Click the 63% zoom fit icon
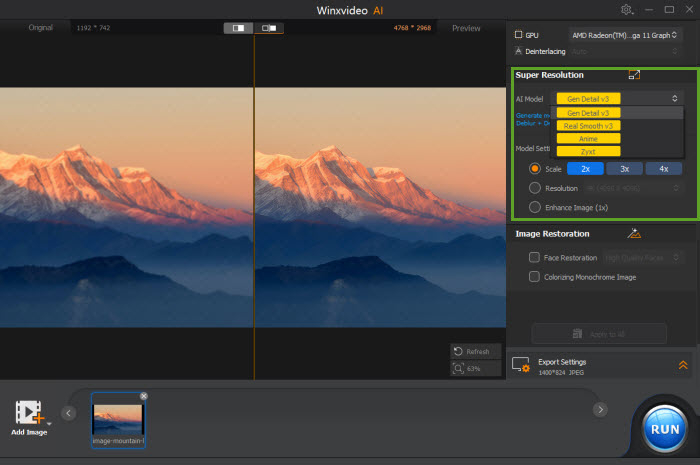This screenshot has height=465, width=700. [x=458, y=368]
